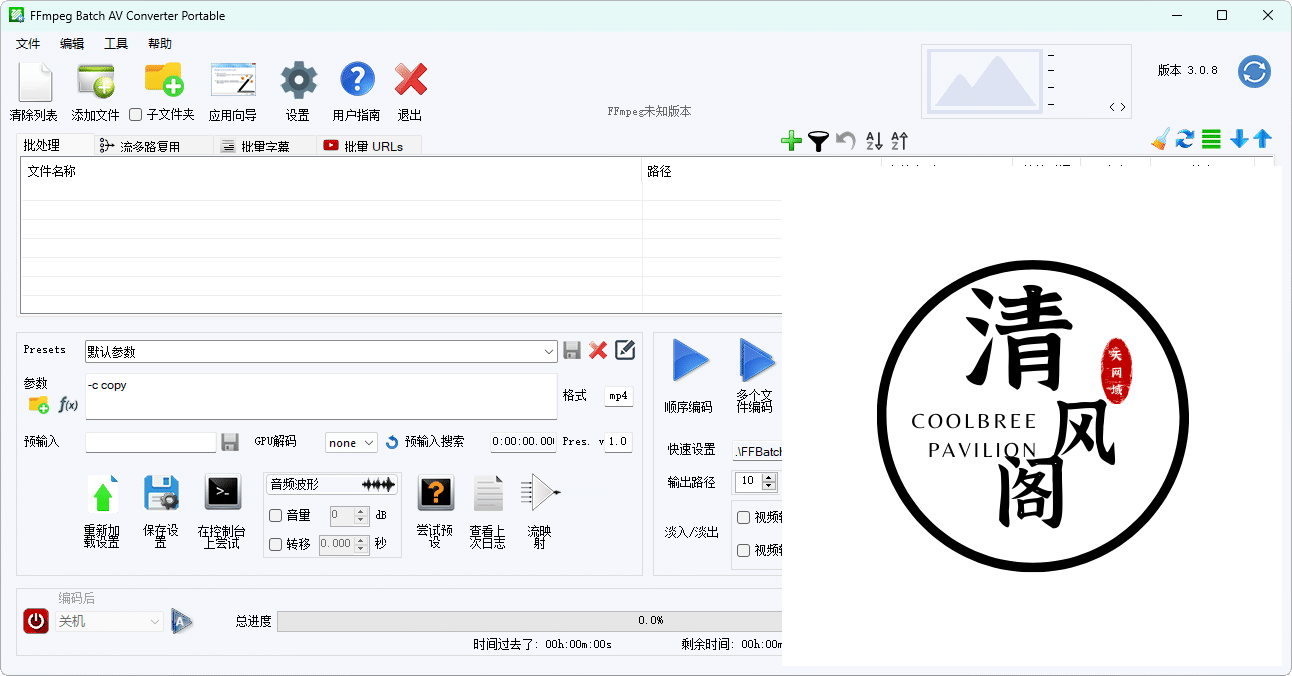Click the 总进度 progress bar
This screenshot has height=676, width=1292.
(x=530, y=621)
